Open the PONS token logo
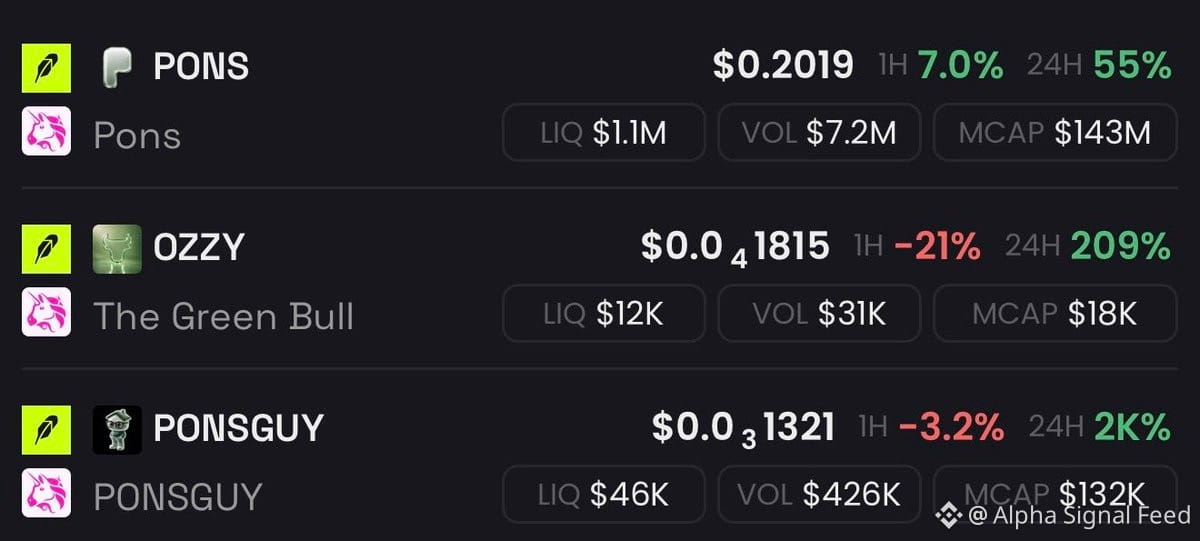 117,68
